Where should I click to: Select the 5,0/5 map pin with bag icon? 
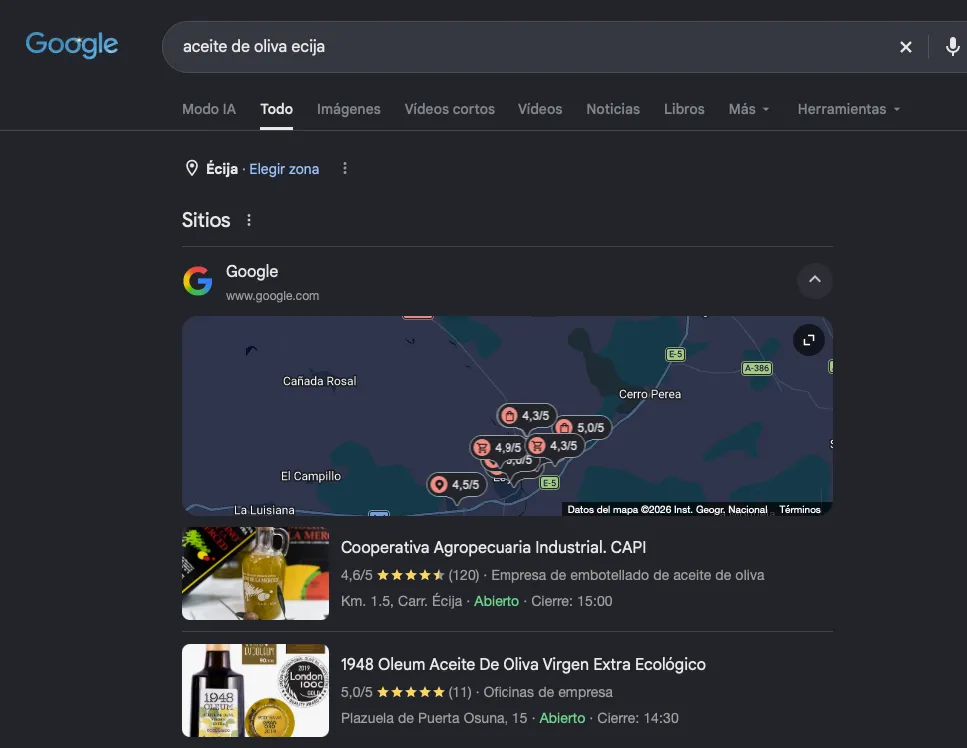pyautogui.click(x=583, y=427)
